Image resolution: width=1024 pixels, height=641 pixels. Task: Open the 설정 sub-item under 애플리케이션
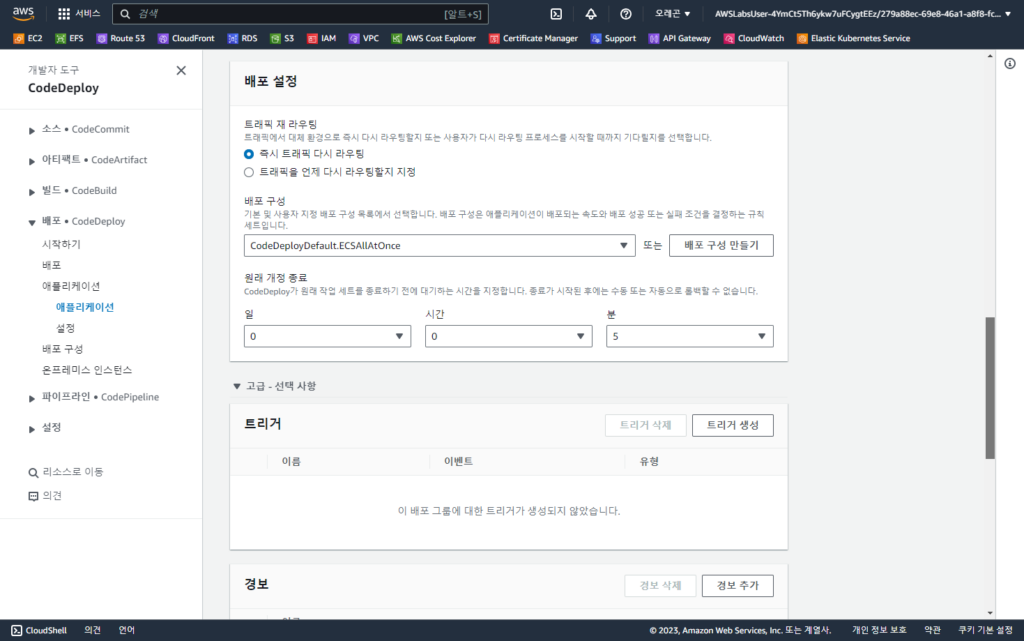tap(65, 328)
